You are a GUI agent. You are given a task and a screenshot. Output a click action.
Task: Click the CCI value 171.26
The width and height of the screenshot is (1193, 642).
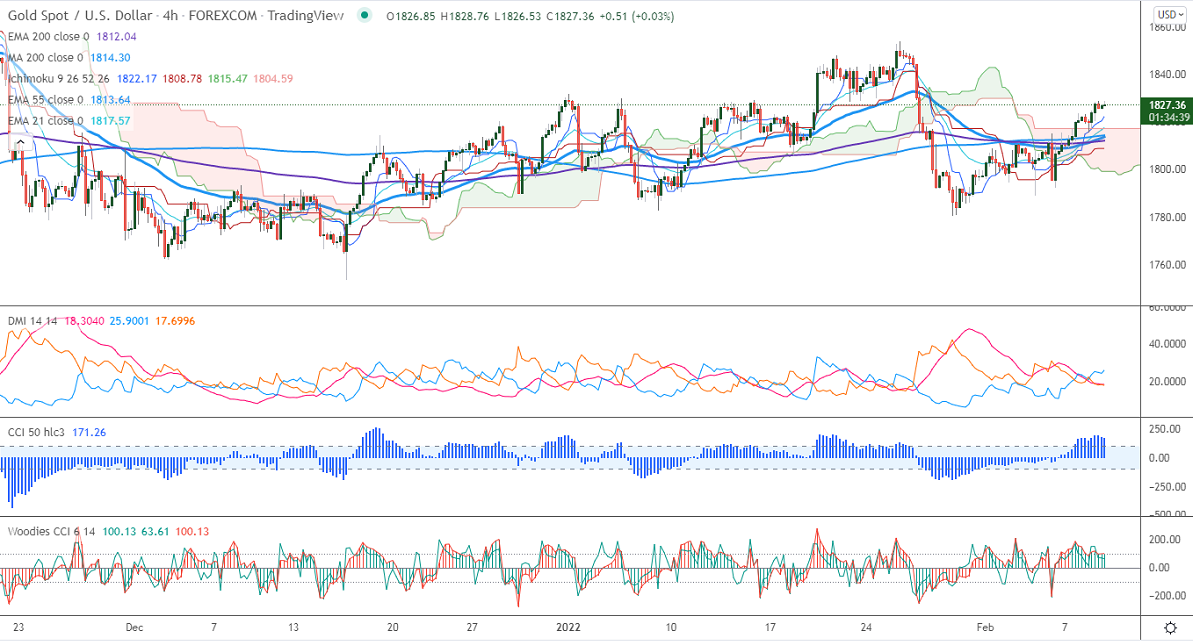89,432
